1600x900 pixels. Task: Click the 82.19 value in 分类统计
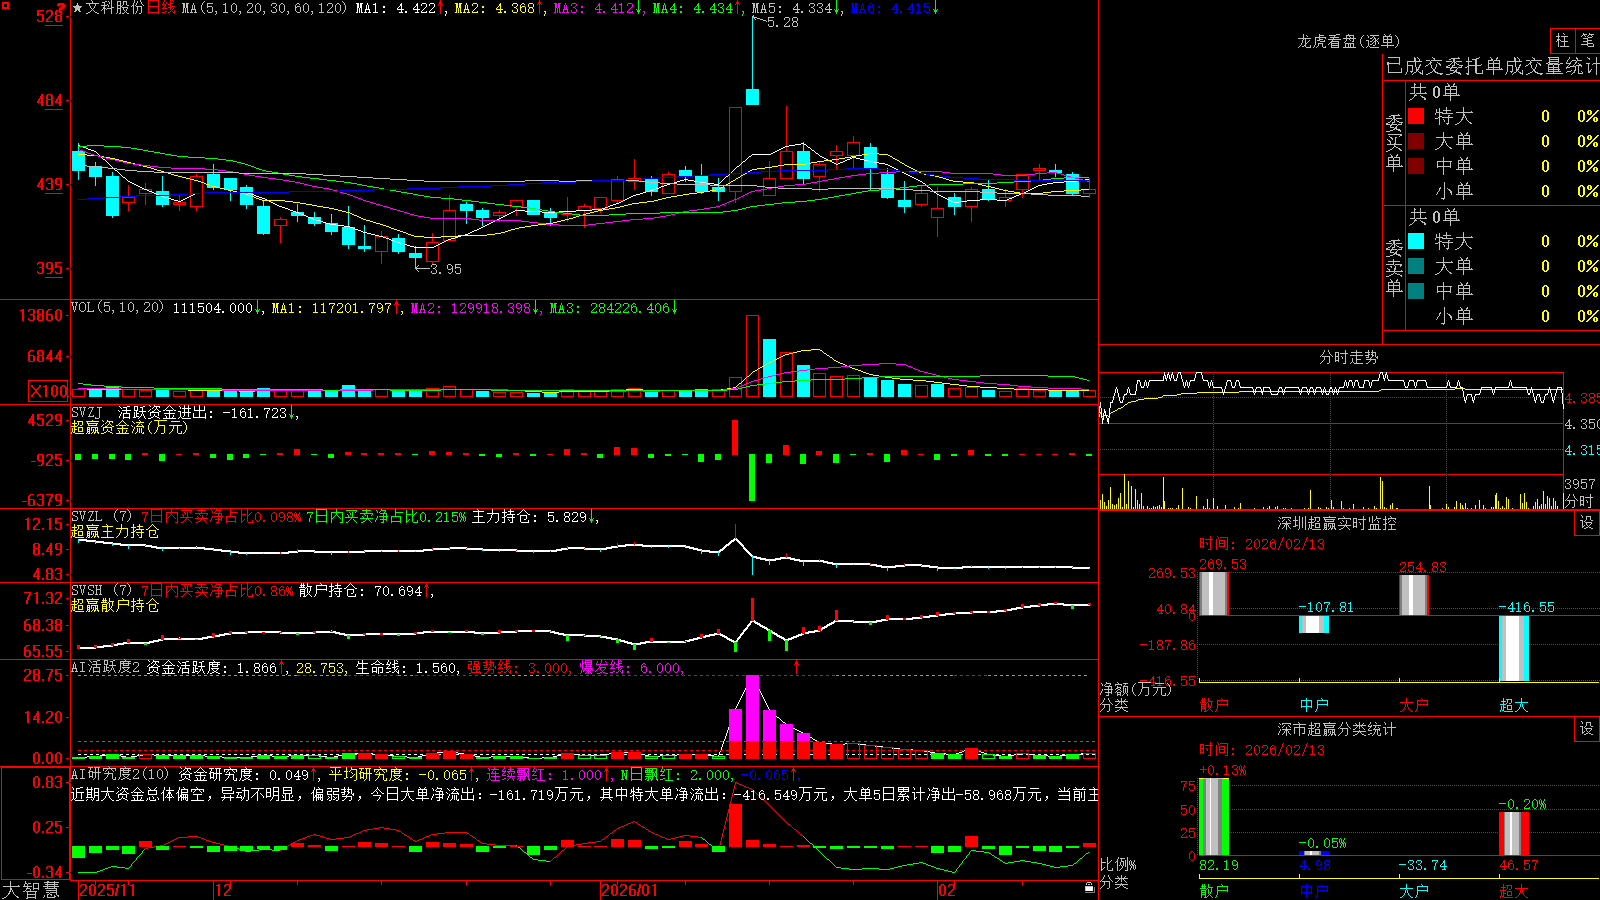click(1218, 865)
